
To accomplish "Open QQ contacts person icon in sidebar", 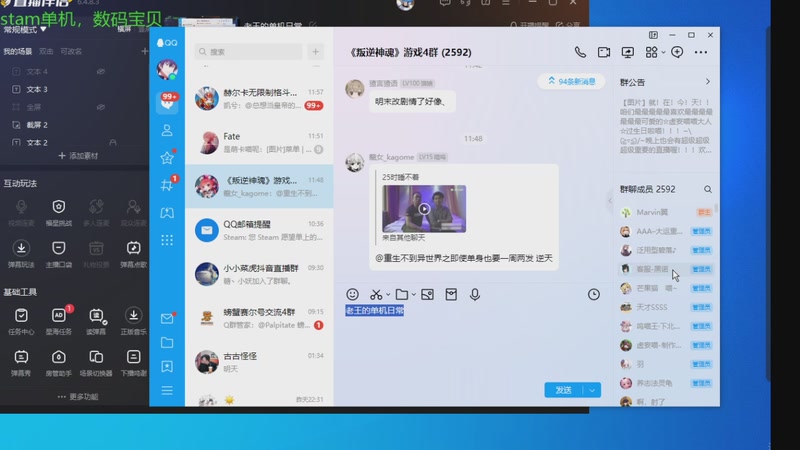I will (x=167, y=131).
